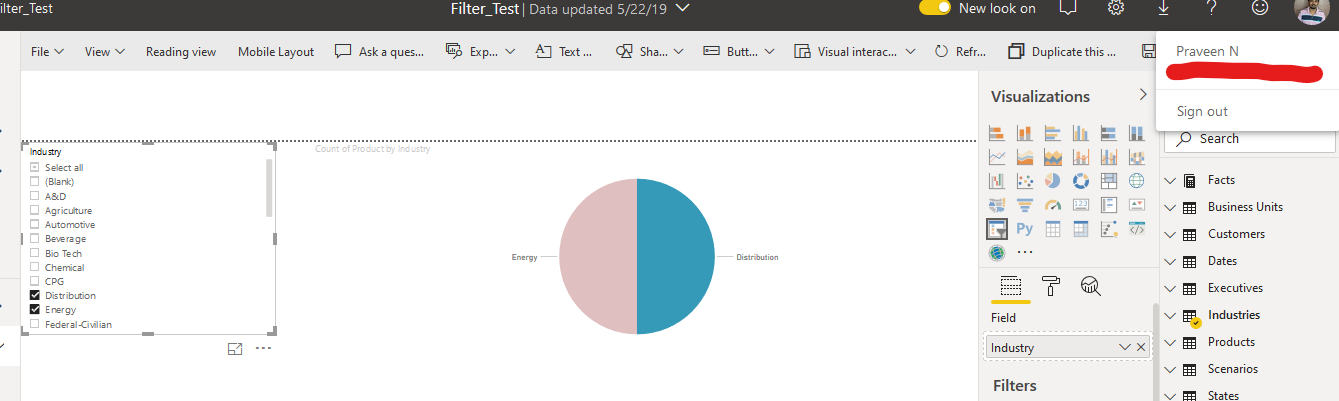Click the Download arrow in header
Viewport: 1339px width, 401px height.
[1164, 8]
